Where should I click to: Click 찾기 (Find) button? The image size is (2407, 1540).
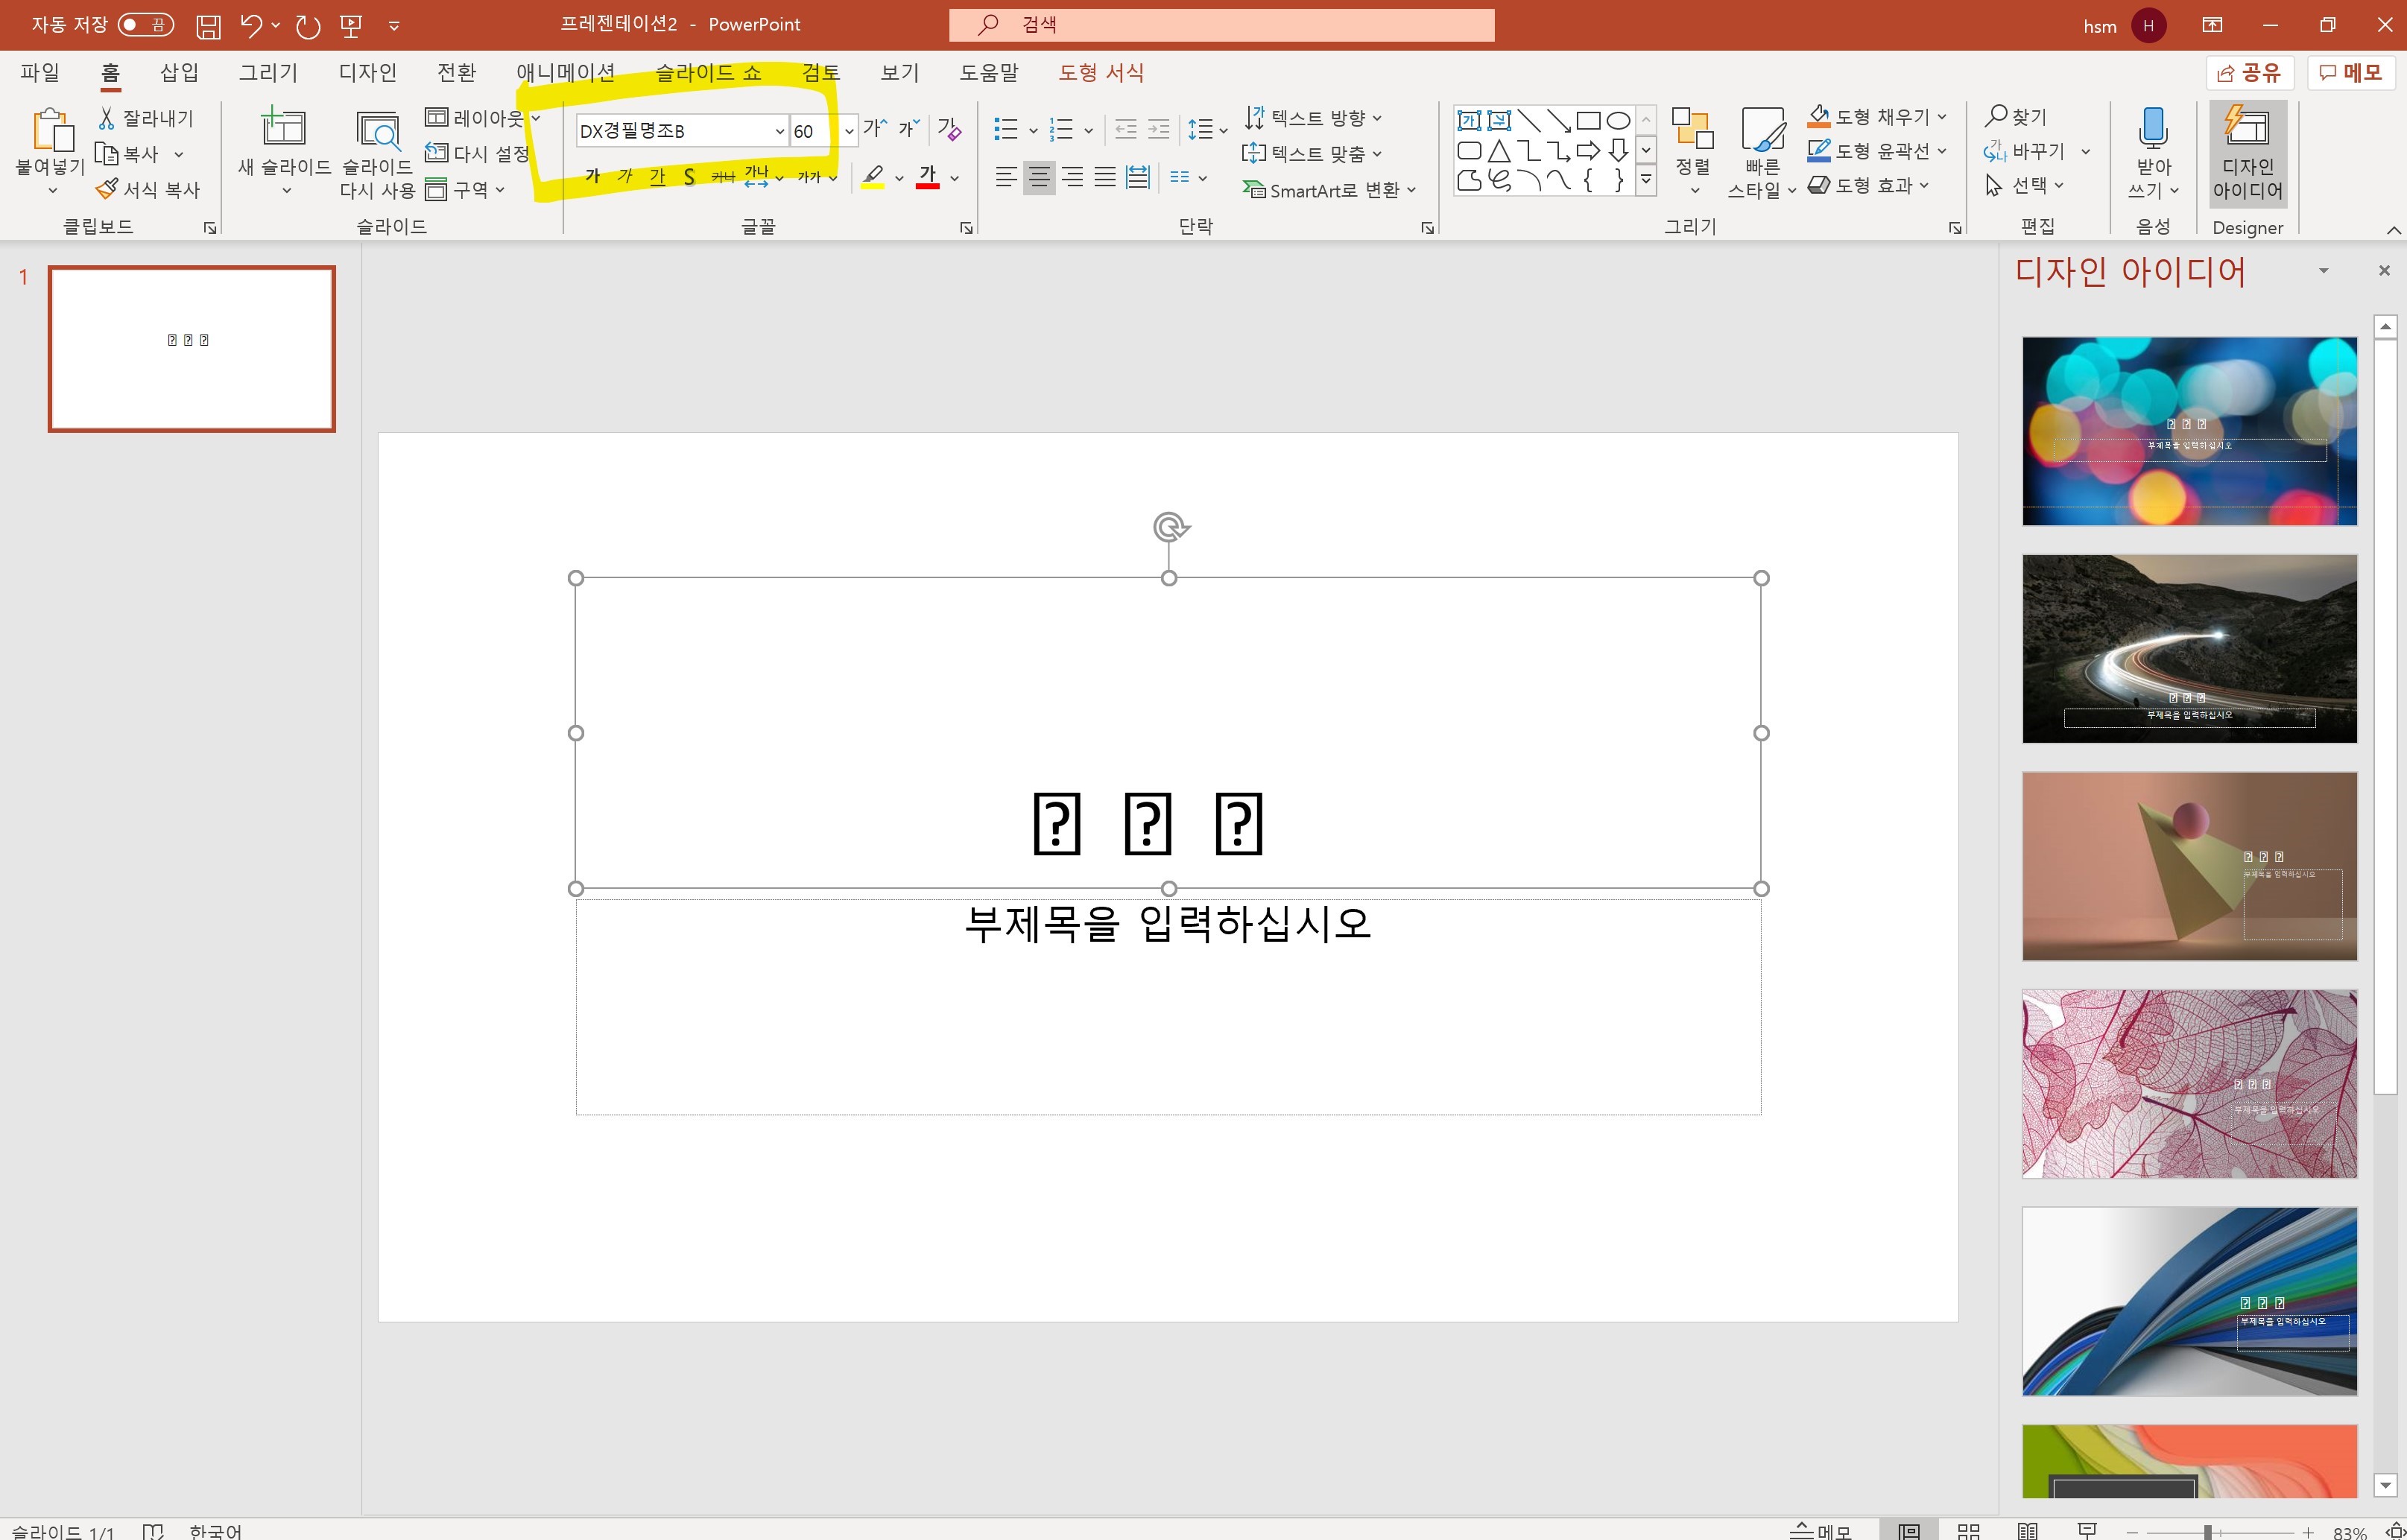point(2016,116)
